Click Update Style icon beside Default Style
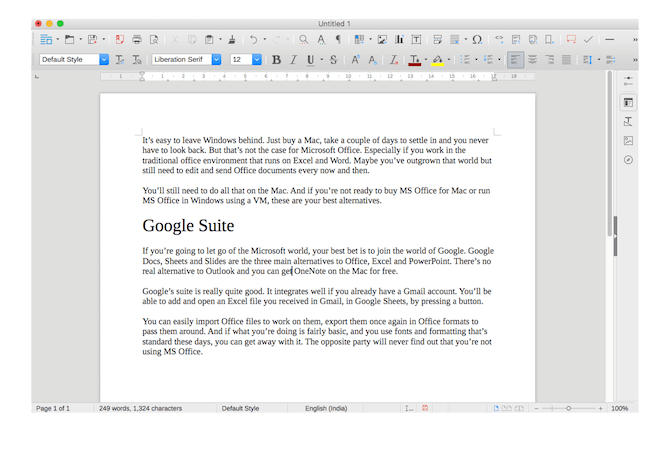Viewport: 670px width, 457px height. click(120, 60)
